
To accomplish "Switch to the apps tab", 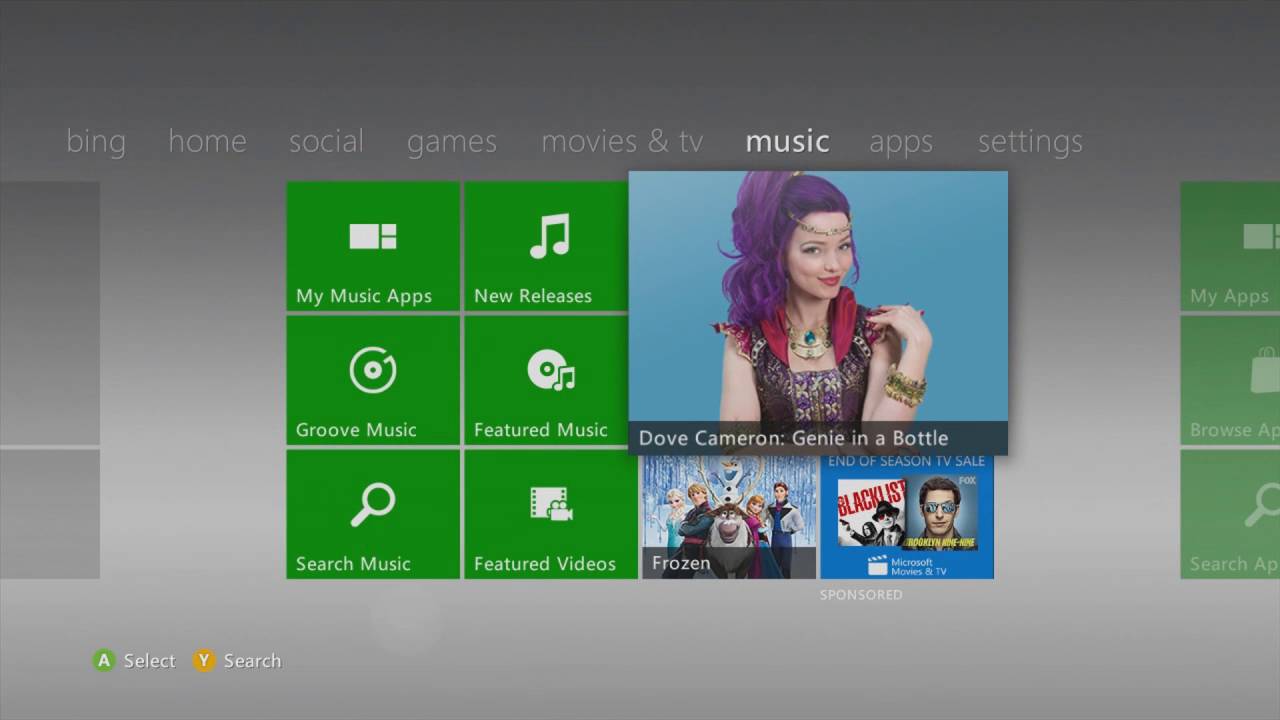I will (901, 143).
